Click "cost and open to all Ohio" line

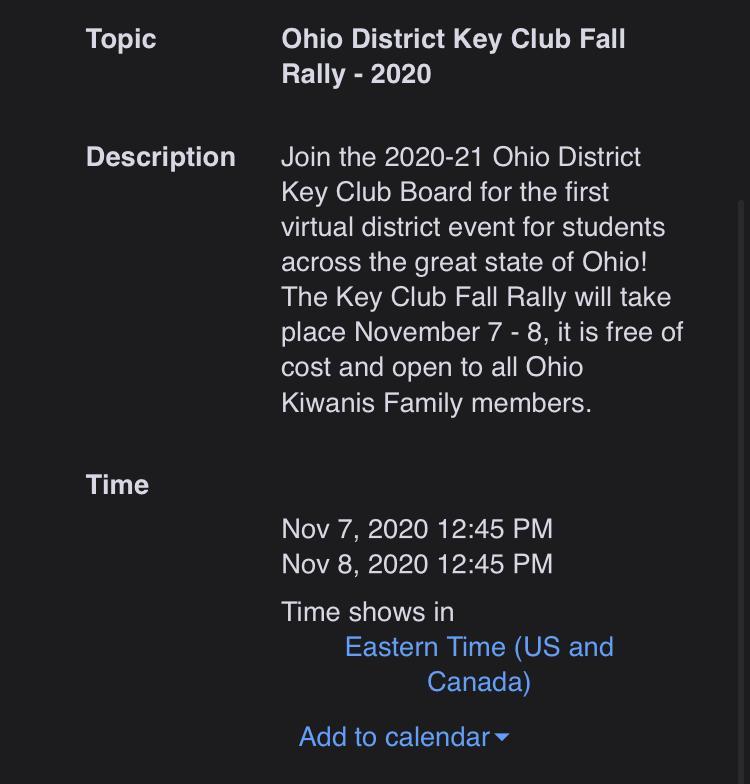point(432,367)
